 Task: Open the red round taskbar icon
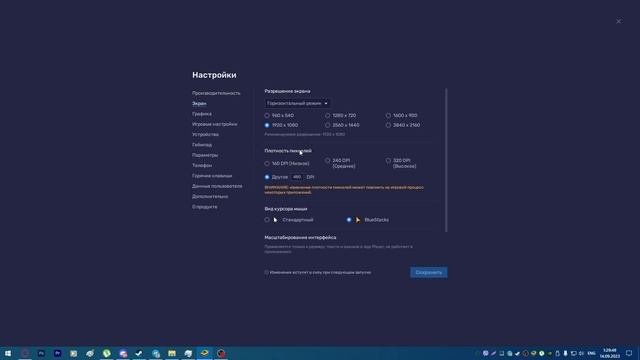point(221,353)
